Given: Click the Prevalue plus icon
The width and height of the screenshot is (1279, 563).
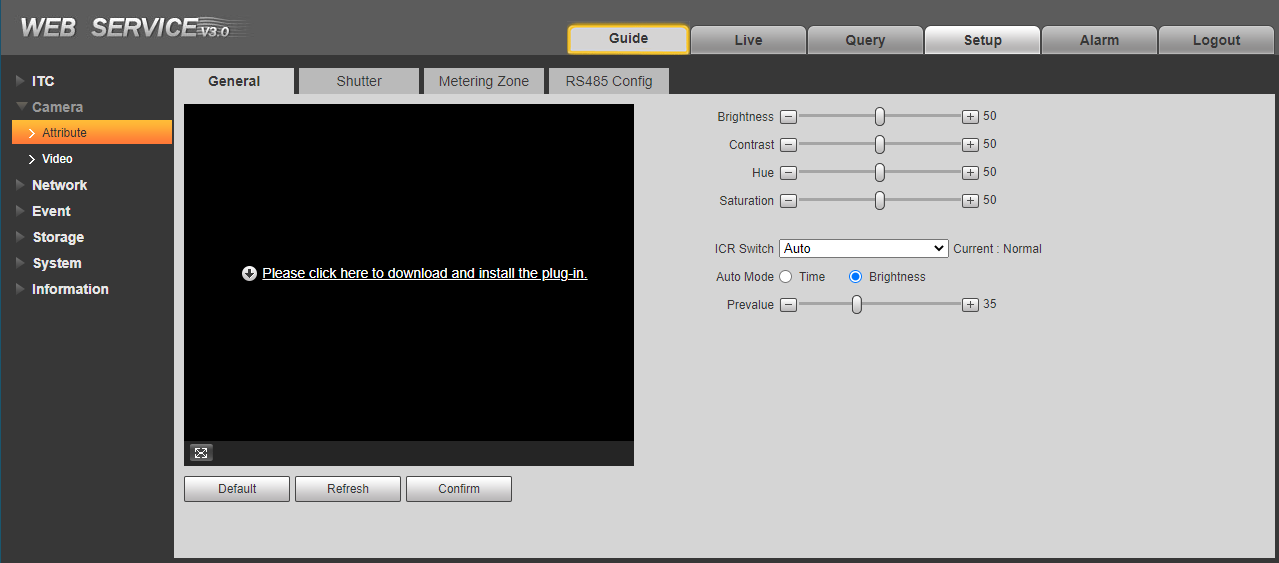Looking at the screenshot, I should [x=970, y=305].
